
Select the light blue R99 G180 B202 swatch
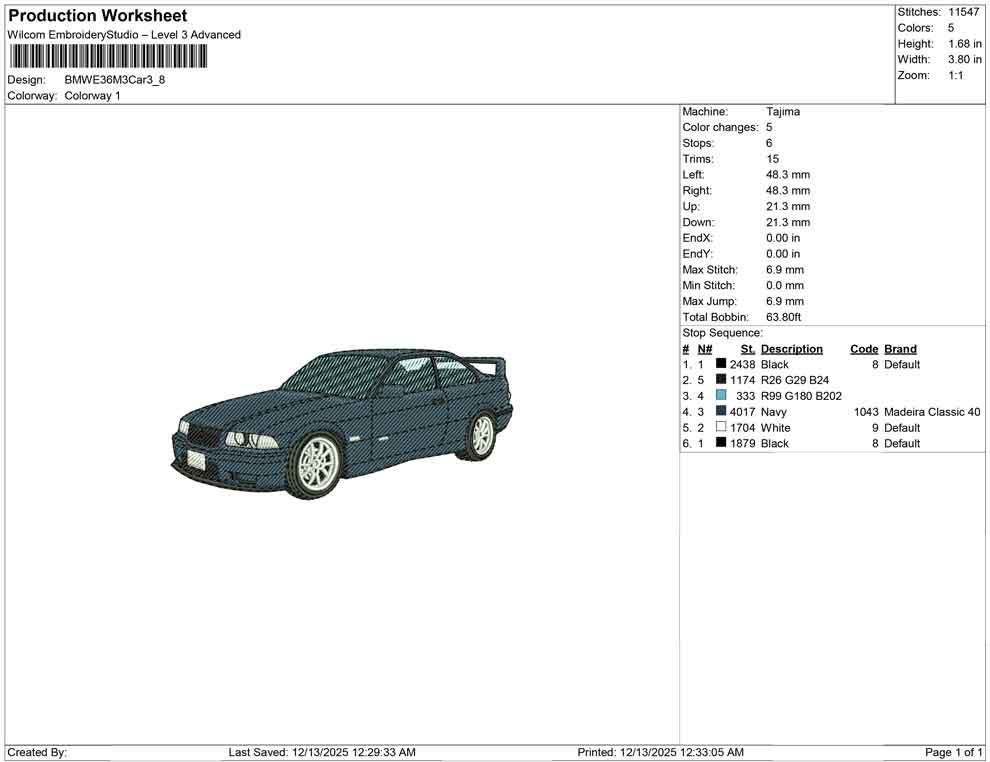721,396
